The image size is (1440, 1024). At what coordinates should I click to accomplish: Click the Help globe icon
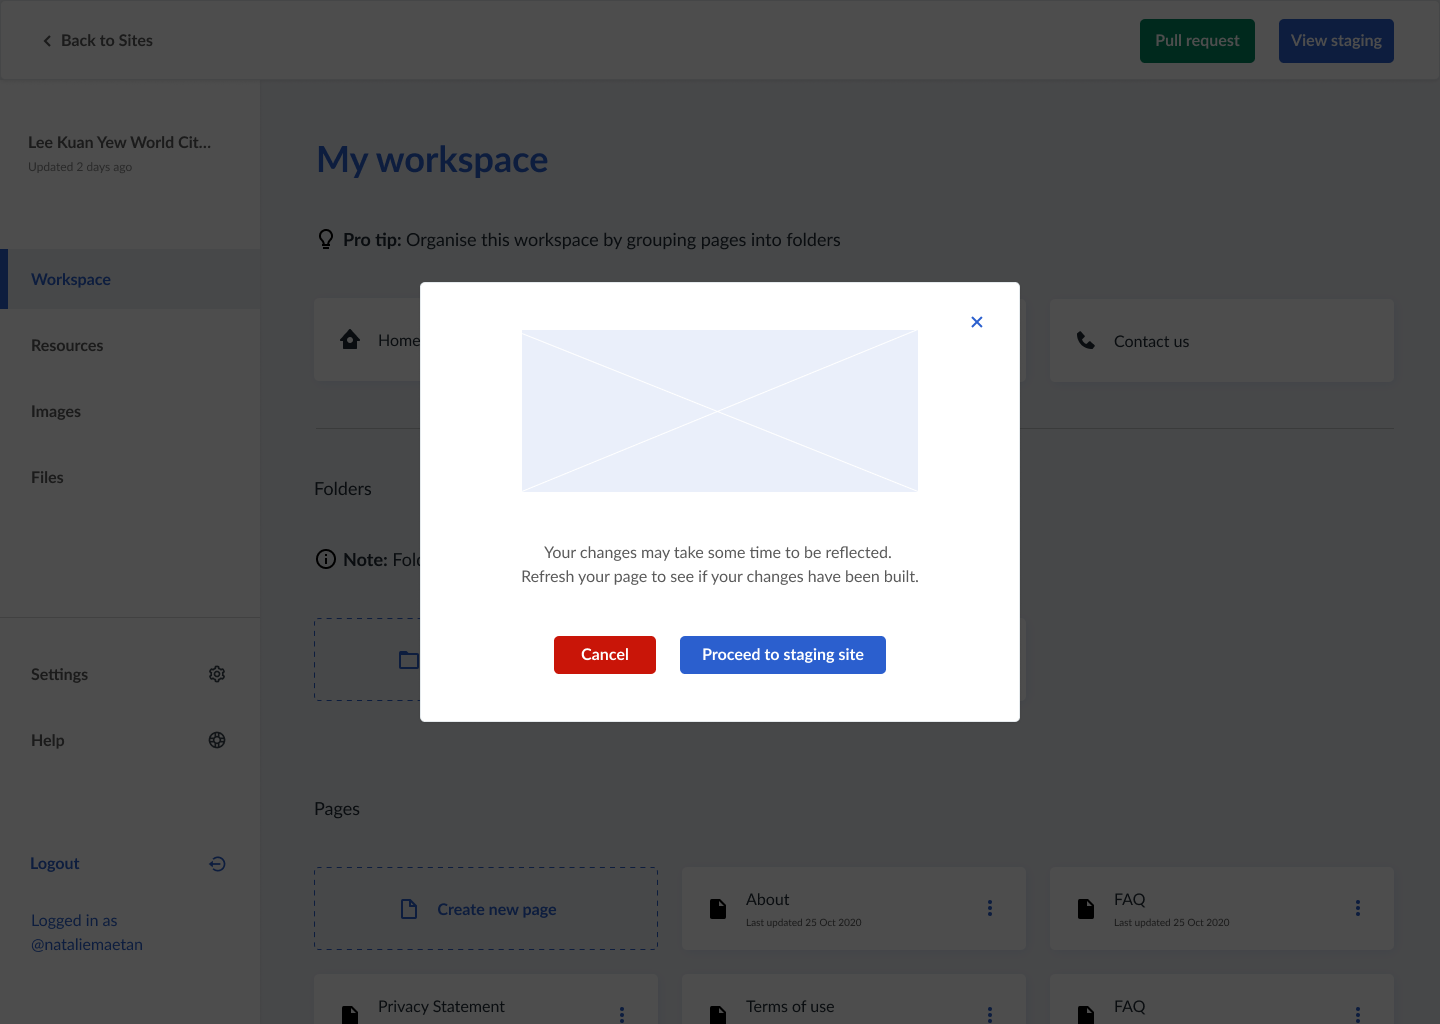217,740
